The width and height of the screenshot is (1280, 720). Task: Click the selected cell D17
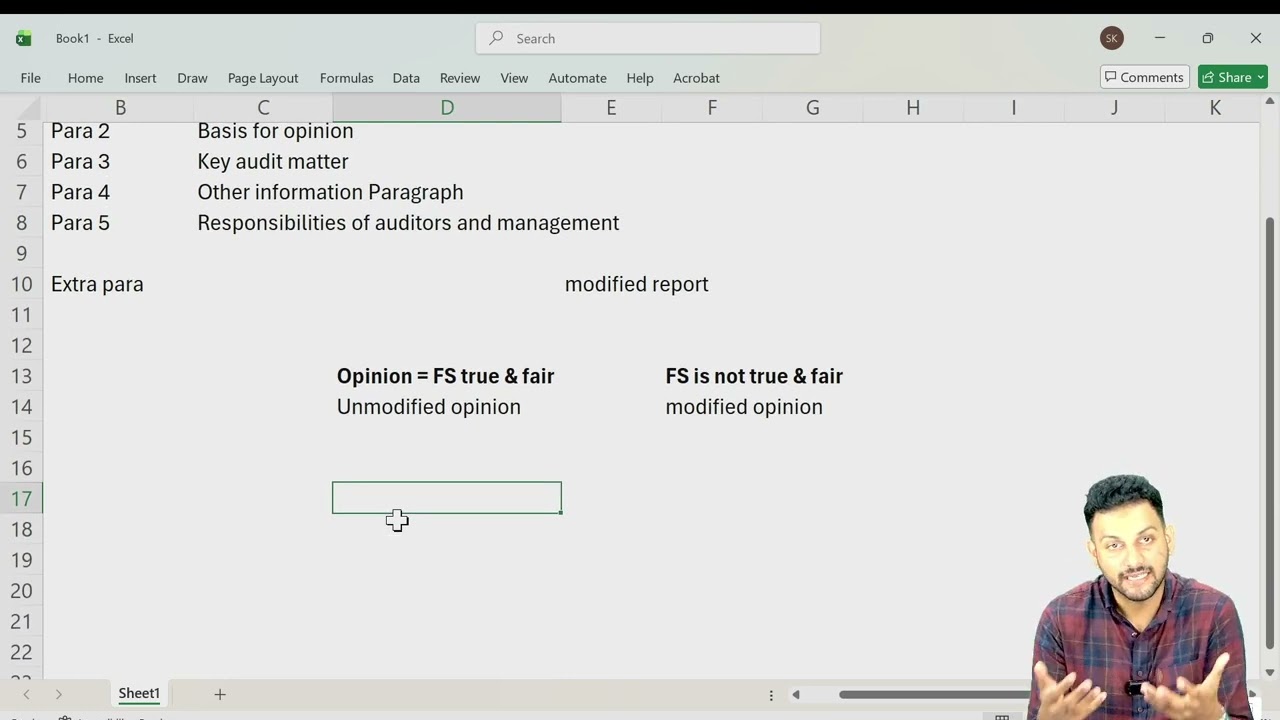point(447,498)
